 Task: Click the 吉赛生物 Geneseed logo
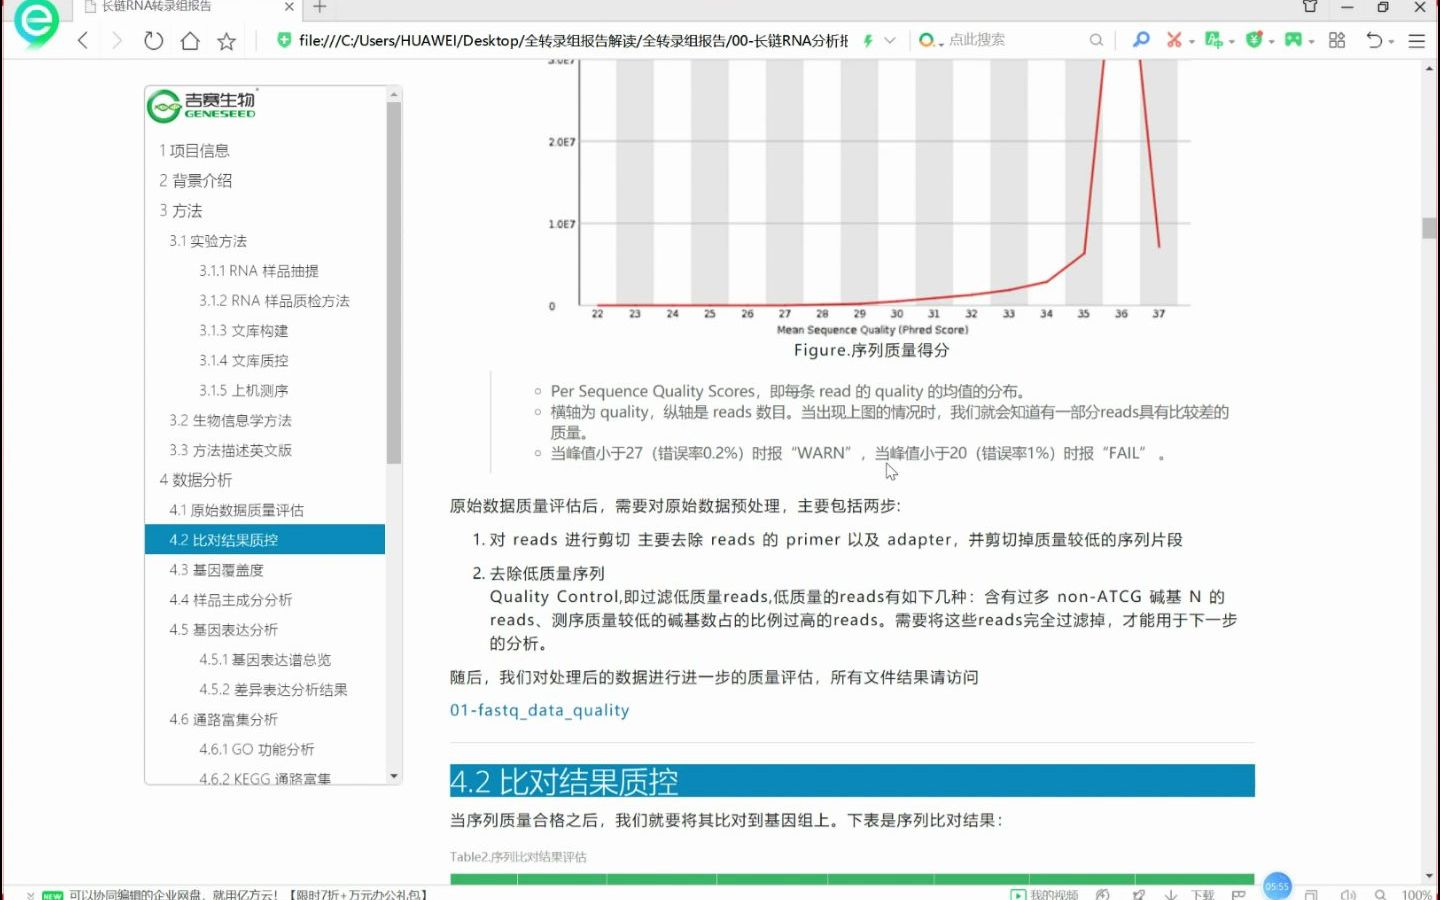tap(202, 105)
